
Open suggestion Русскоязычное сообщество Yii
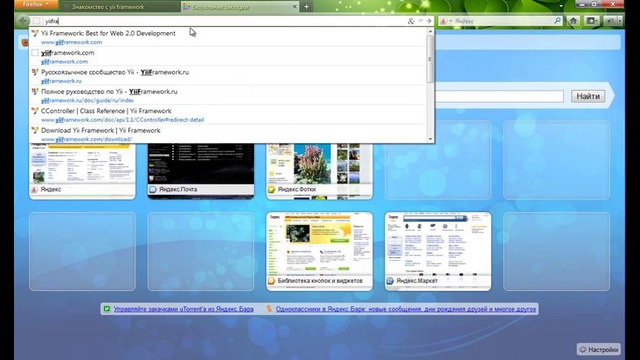pos(228,76)
